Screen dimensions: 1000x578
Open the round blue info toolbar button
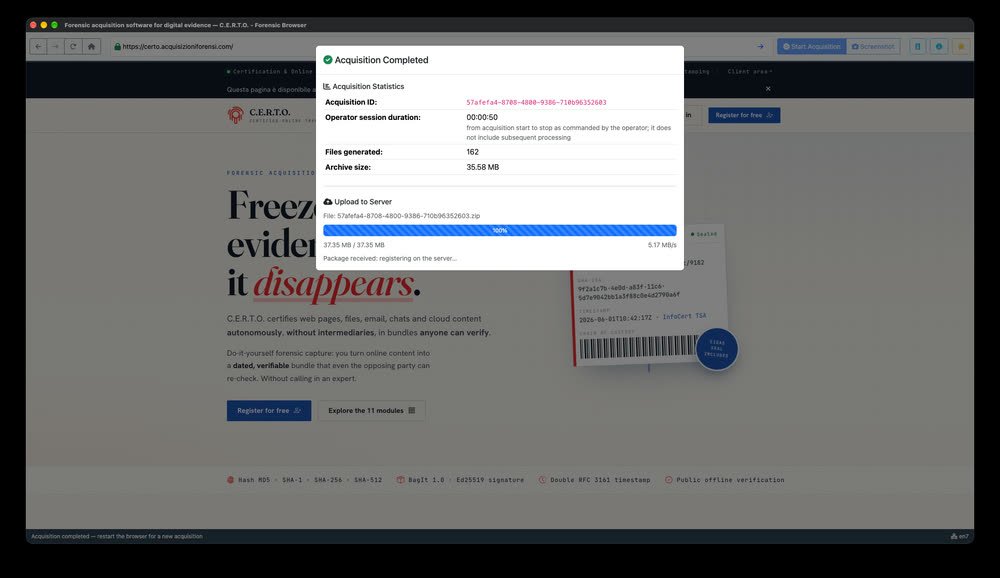(939, 47)
